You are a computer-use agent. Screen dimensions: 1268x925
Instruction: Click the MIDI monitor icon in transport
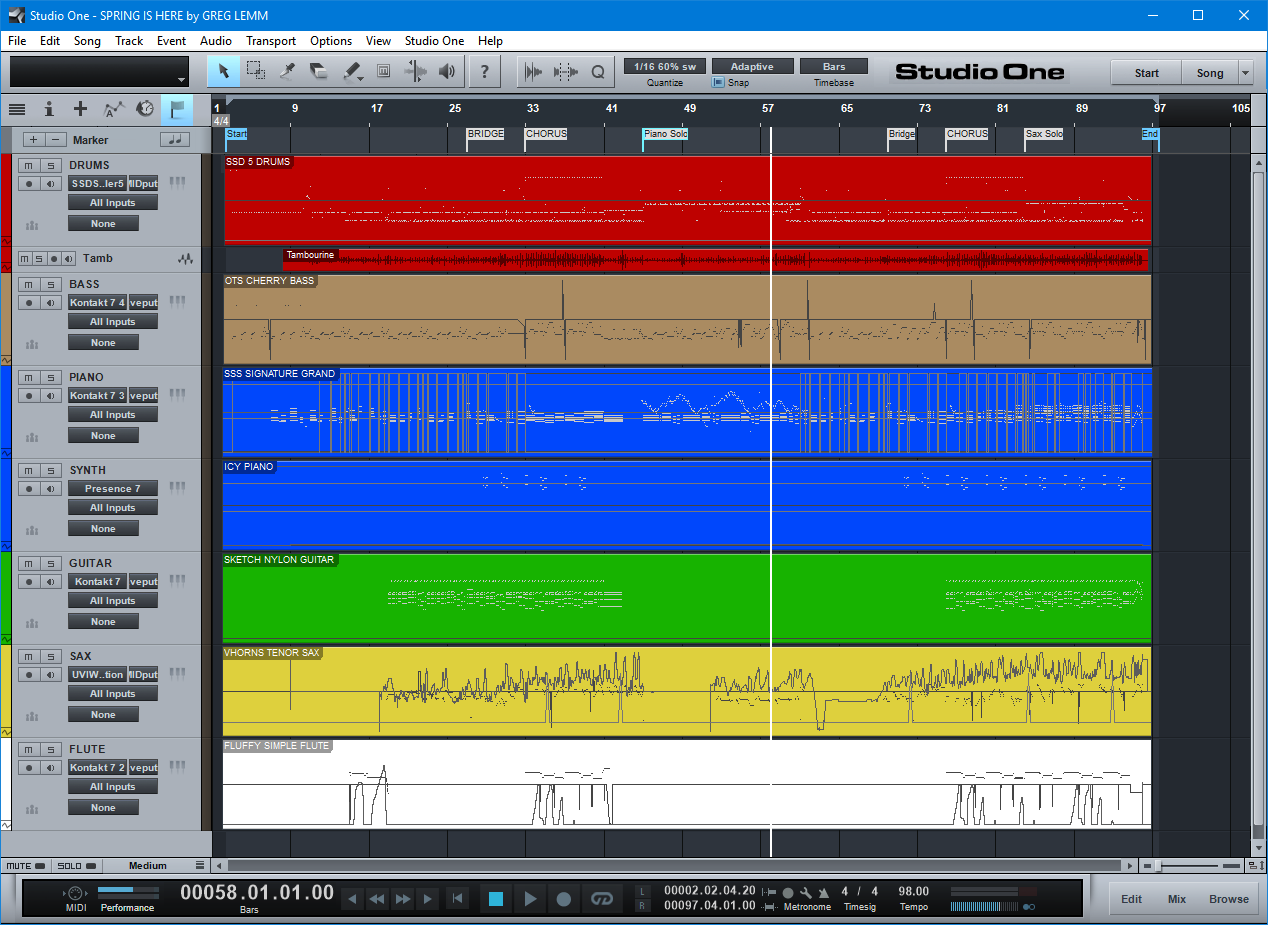[x=76, y=893]
